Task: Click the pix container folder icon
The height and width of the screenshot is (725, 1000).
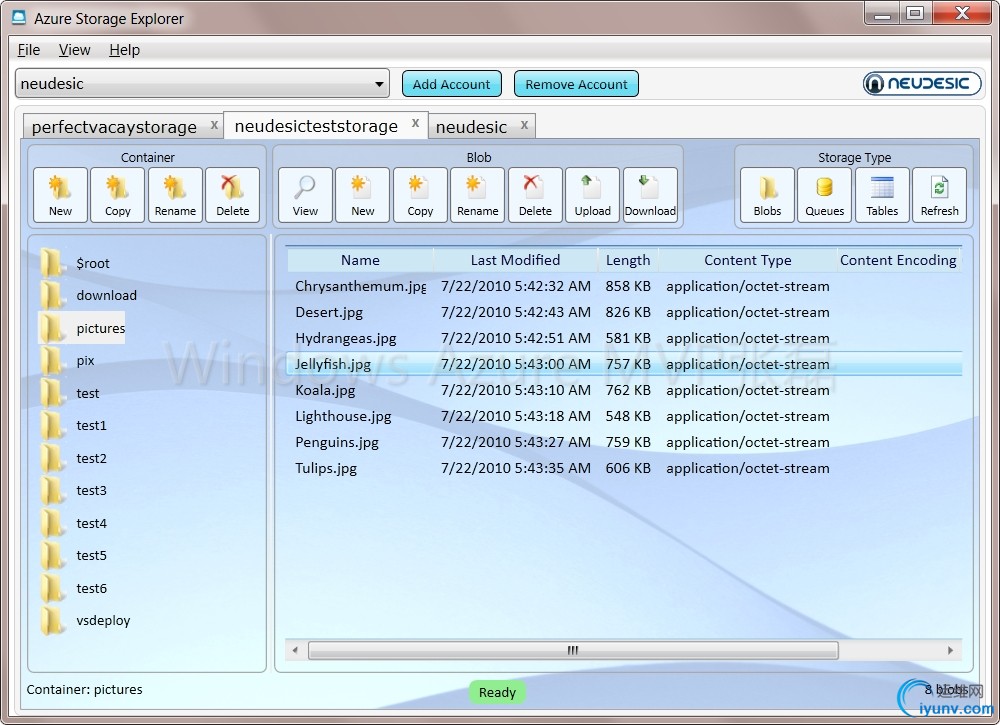Action: tap(52, 360)
